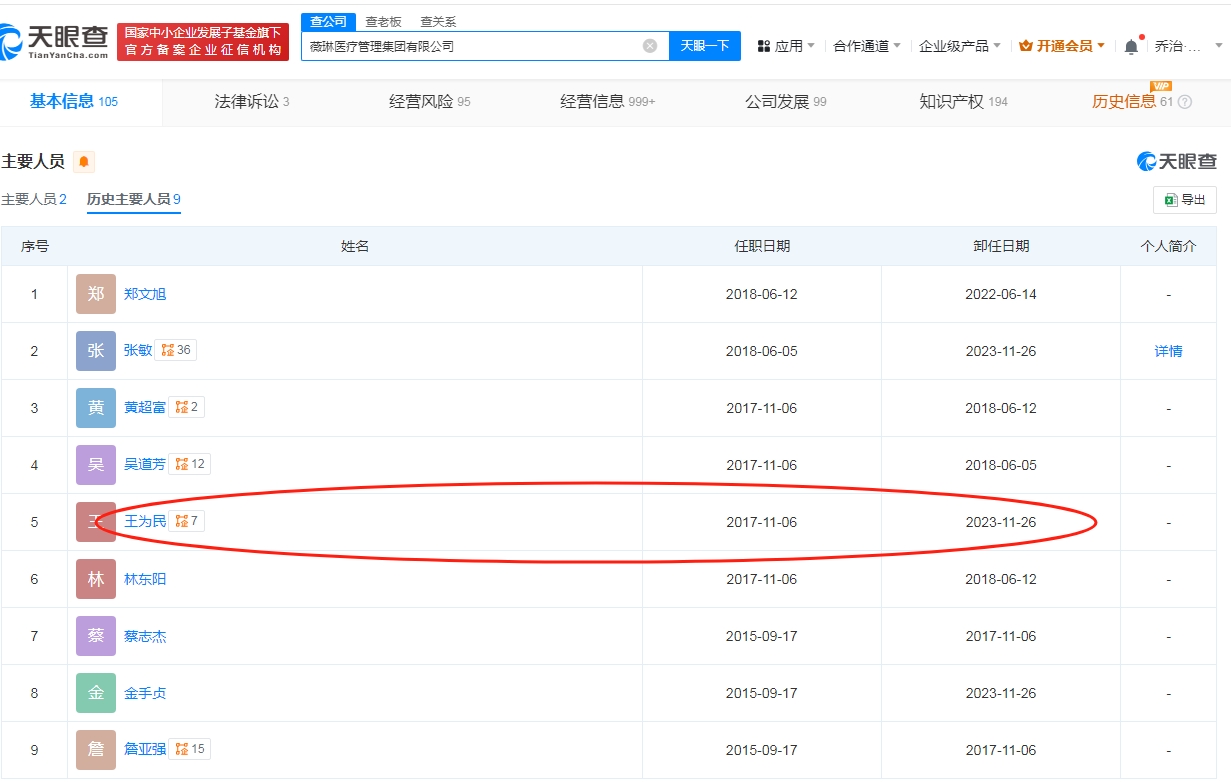The image size is (1231, 782).
Task: Switch to 公司发展 tab
Action: [x=786, y=102]
